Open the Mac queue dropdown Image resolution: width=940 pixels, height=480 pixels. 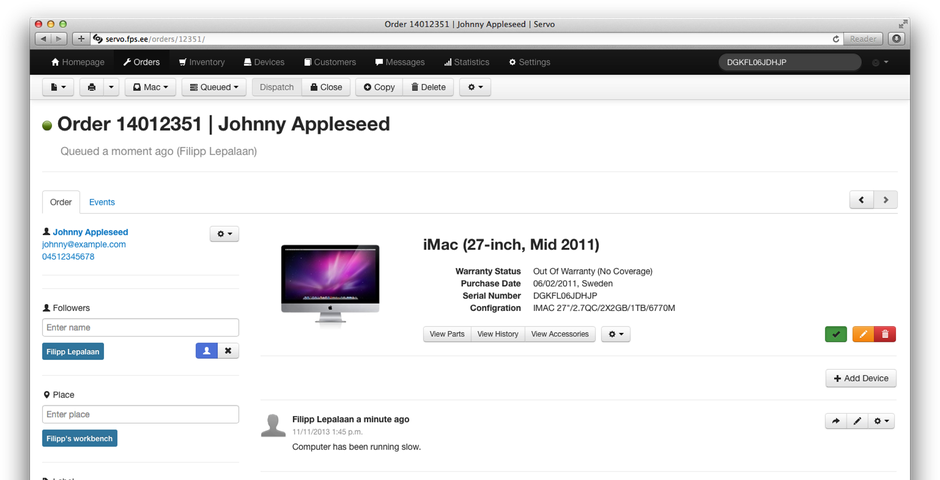pos(150,87)
